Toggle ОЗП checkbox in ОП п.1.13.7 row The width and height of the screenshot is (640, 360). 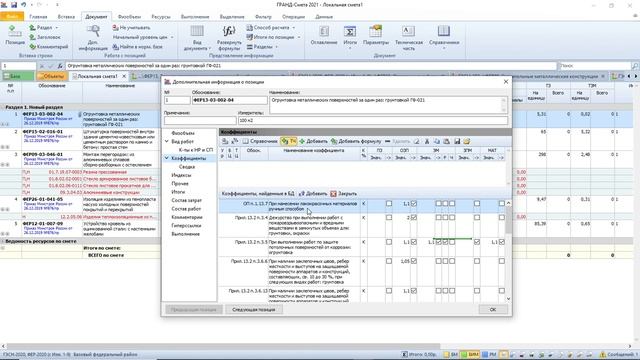413,203
